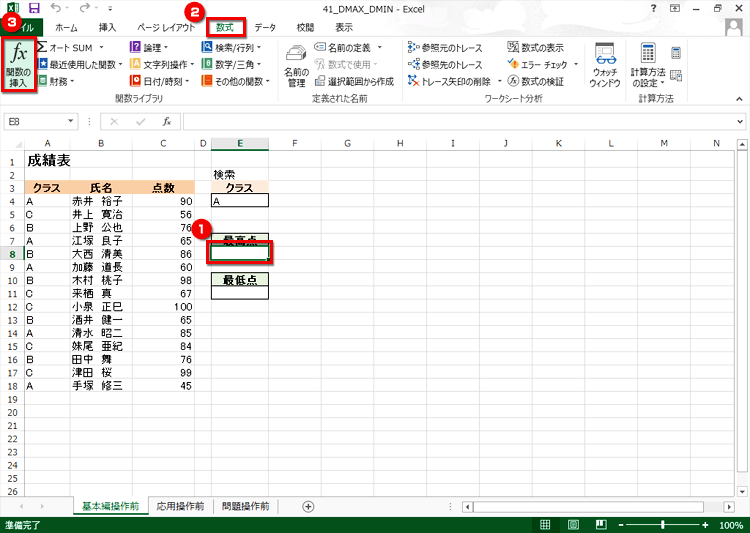This screenshot has width=750, height=533.
Task: Click the Redo arrow in title bar
Action: [x=84, y=8]
